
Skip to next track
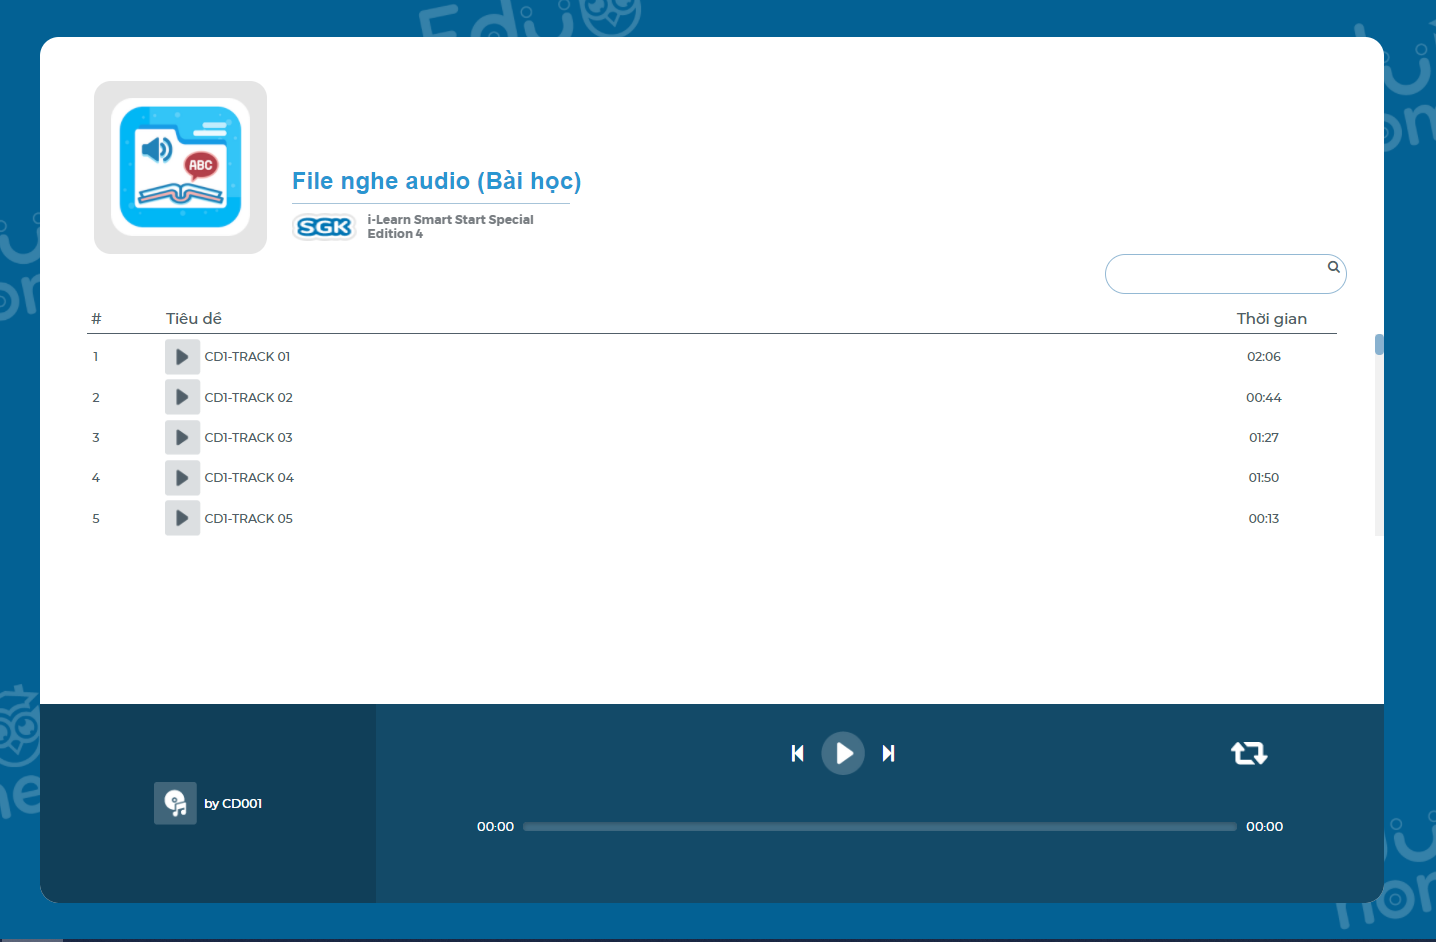click(888, 753)
